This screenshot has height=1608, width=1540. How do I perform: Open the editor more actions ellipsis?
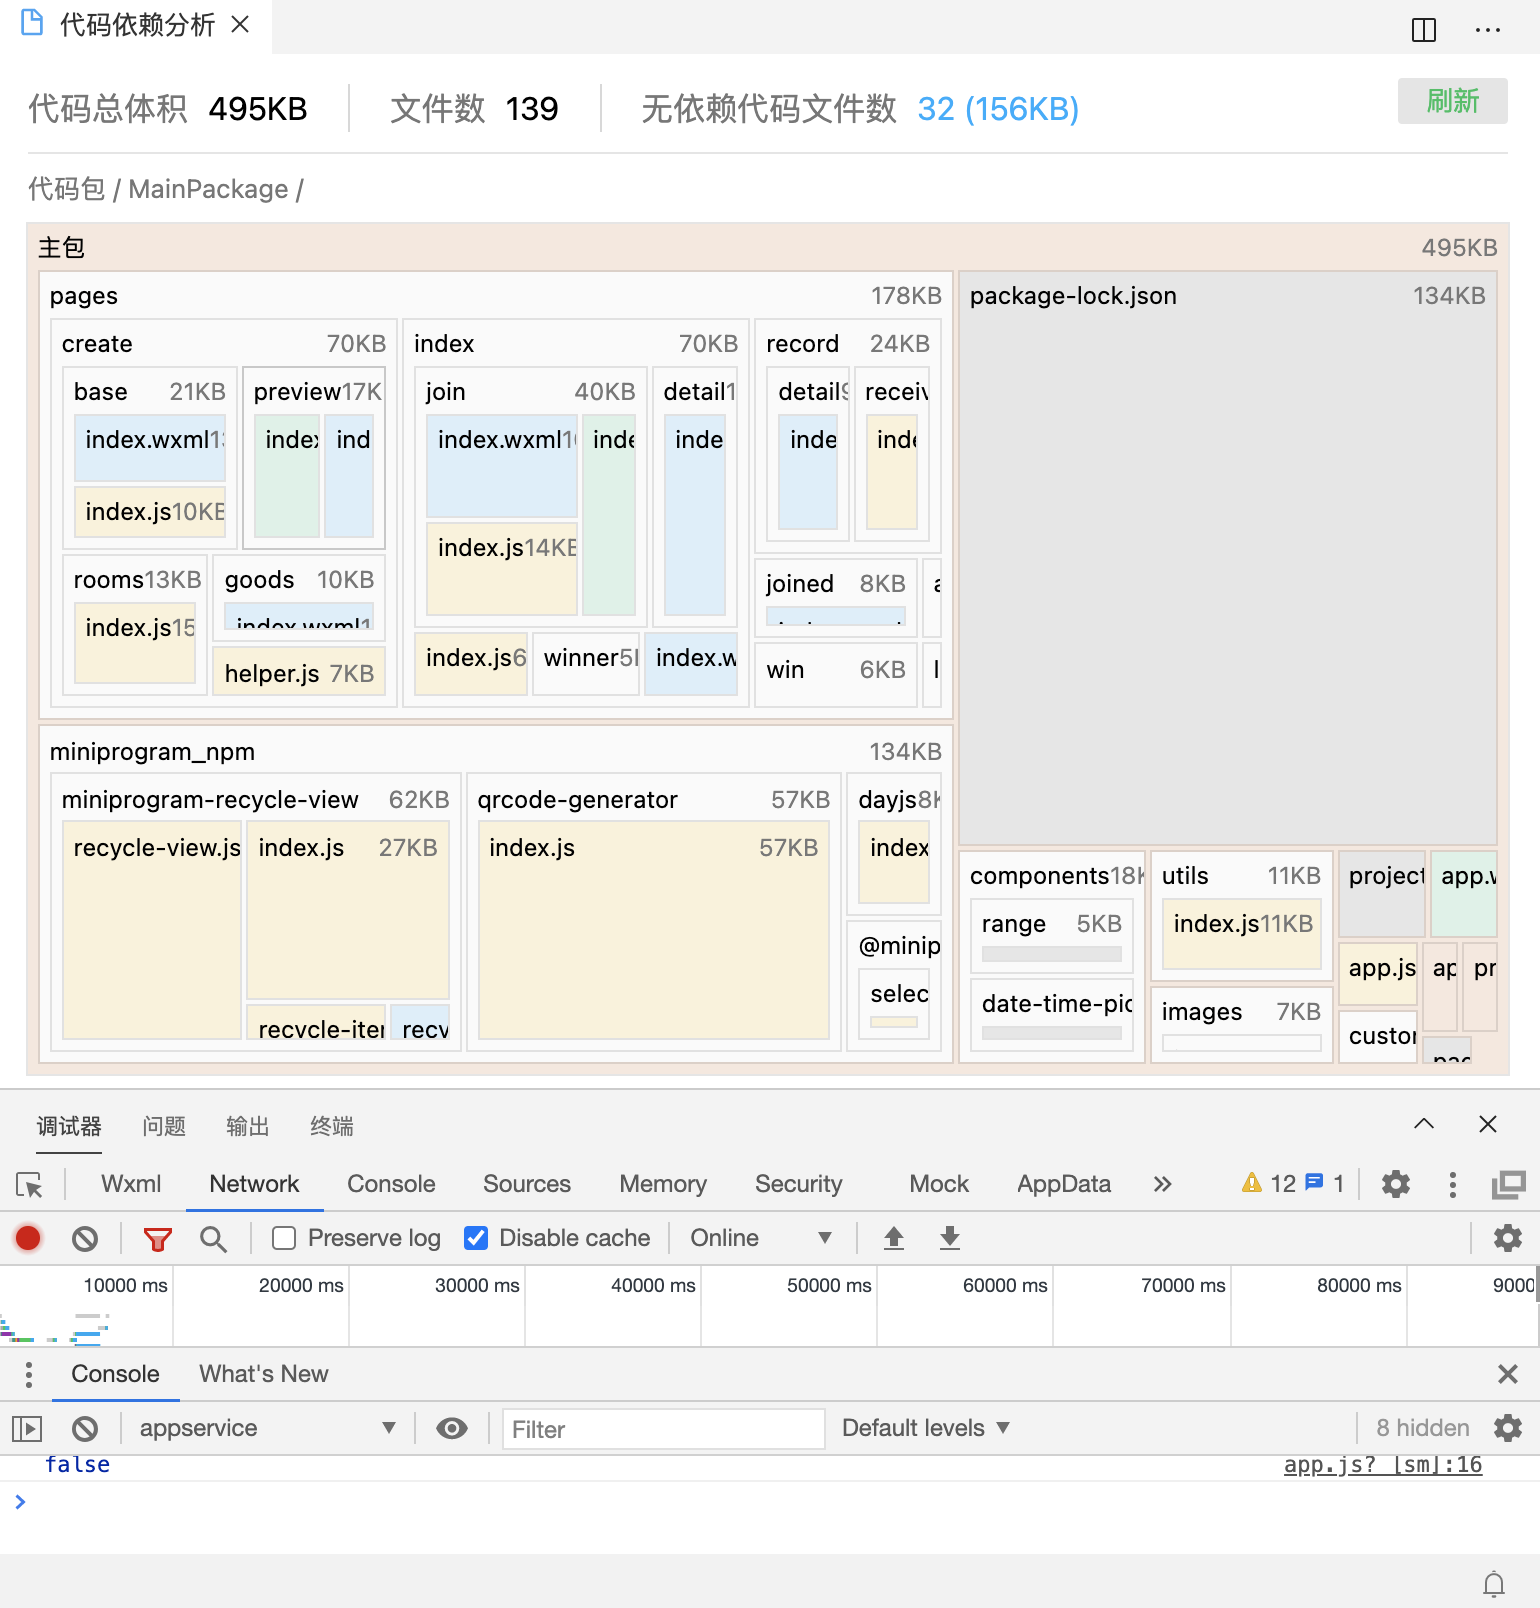(x=1488, y=30)
